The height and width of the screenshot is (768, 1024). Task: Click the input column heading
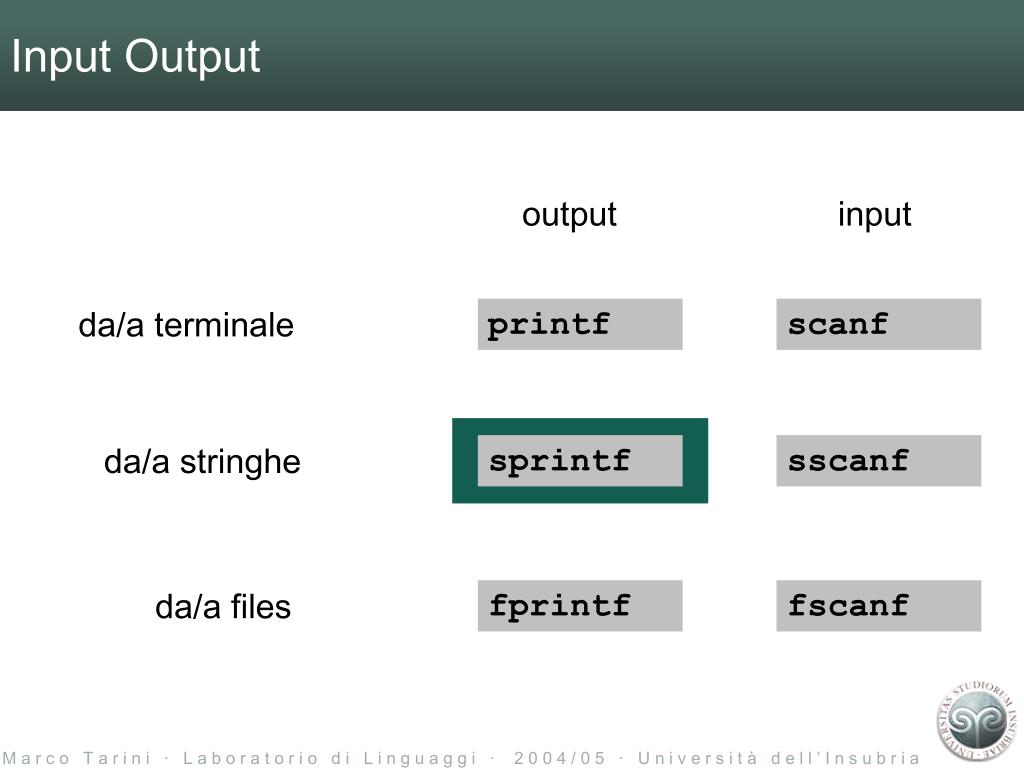pyautogui.click(x=874, y=216)
